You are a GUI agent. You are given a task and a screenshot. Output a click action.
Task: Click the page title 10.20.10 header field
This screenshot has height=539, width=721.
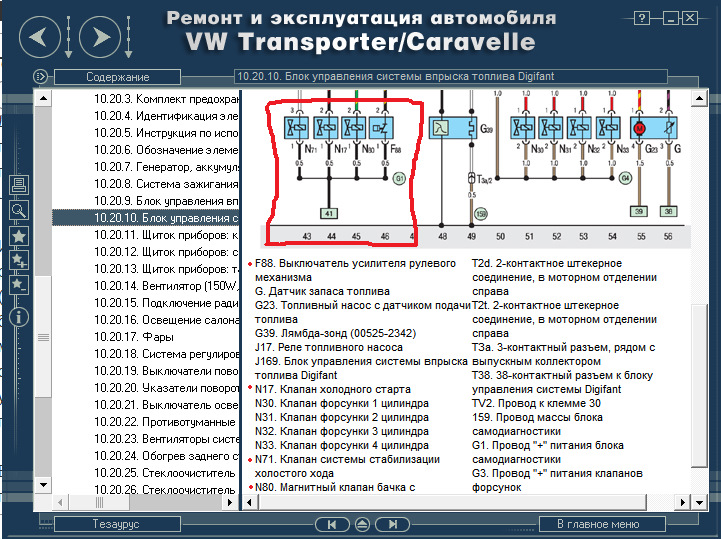pos(451,76)
